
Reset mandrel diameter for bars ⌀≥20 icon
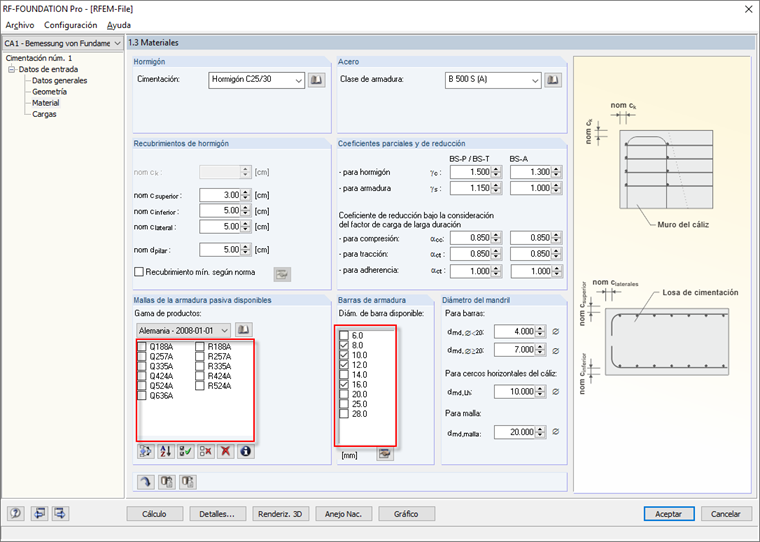(x=555, y=351)
